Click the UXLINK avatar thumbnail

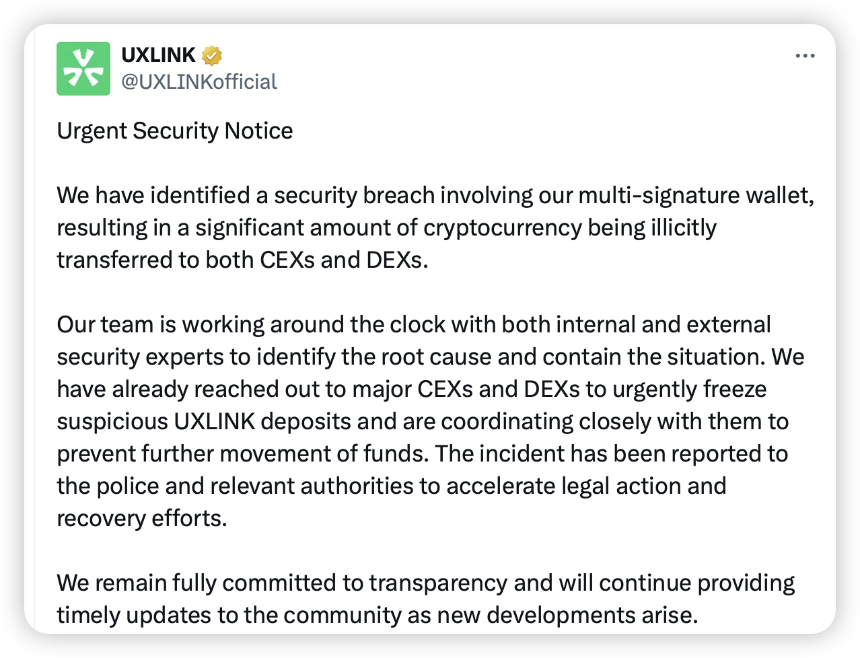point(85,67)
